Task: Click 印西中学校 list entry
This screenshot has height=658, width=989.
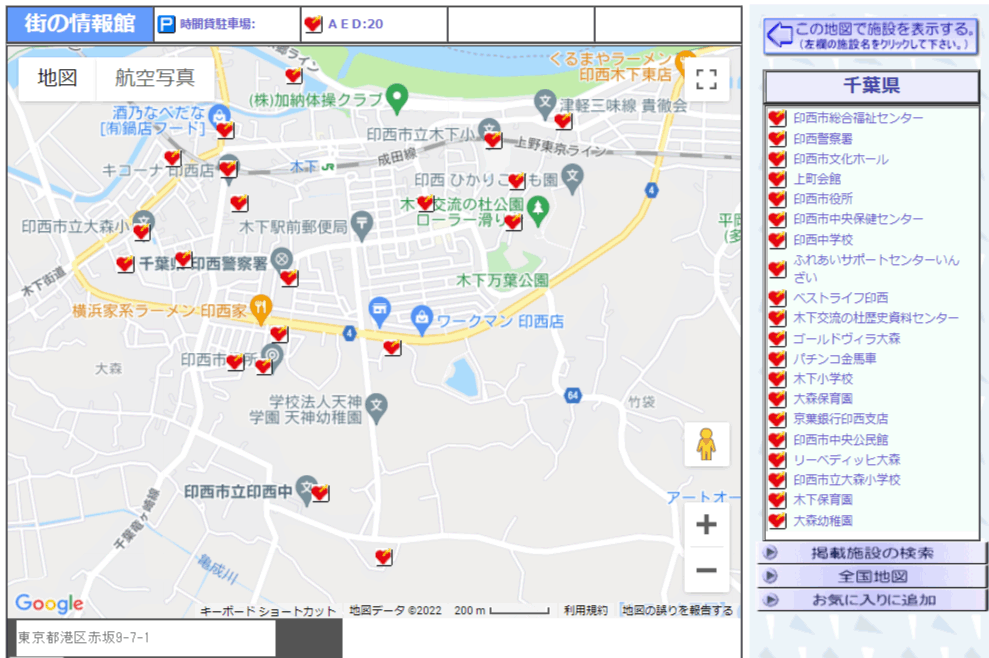Action: 822,240
